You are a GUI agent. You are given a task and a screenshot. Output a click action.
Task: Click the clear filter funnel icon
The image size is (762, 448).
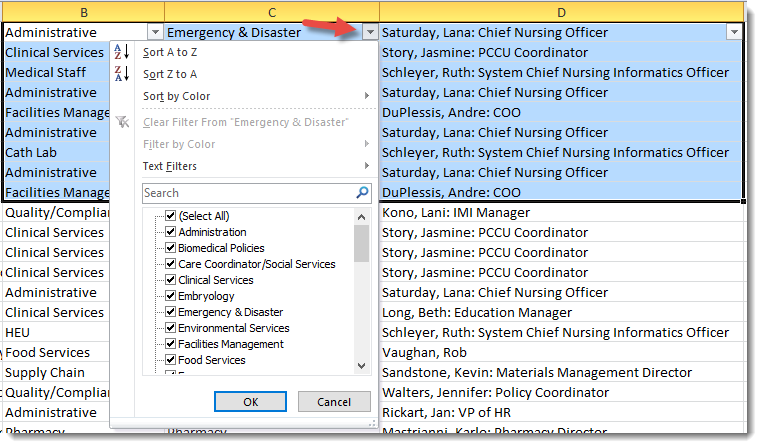click(122, 122)
